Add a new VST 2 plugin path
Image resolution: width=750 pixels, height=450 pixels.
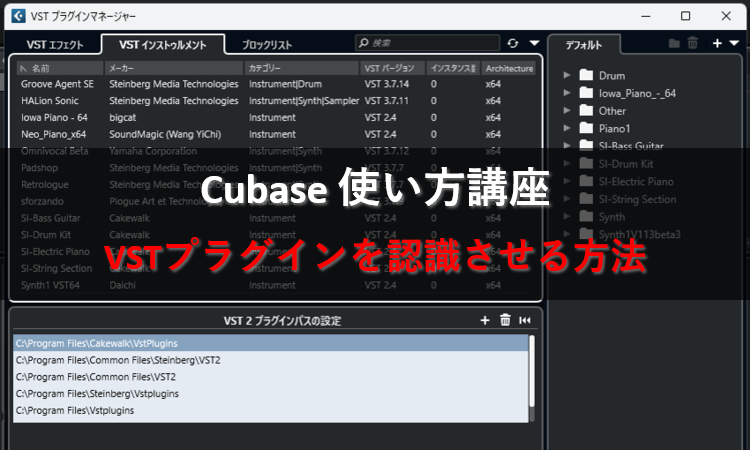tap(485, 320)
